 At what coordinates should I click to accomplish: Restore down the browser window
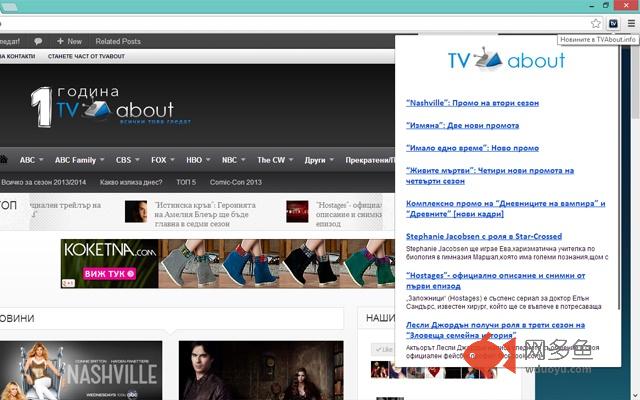tap(606, 6)
